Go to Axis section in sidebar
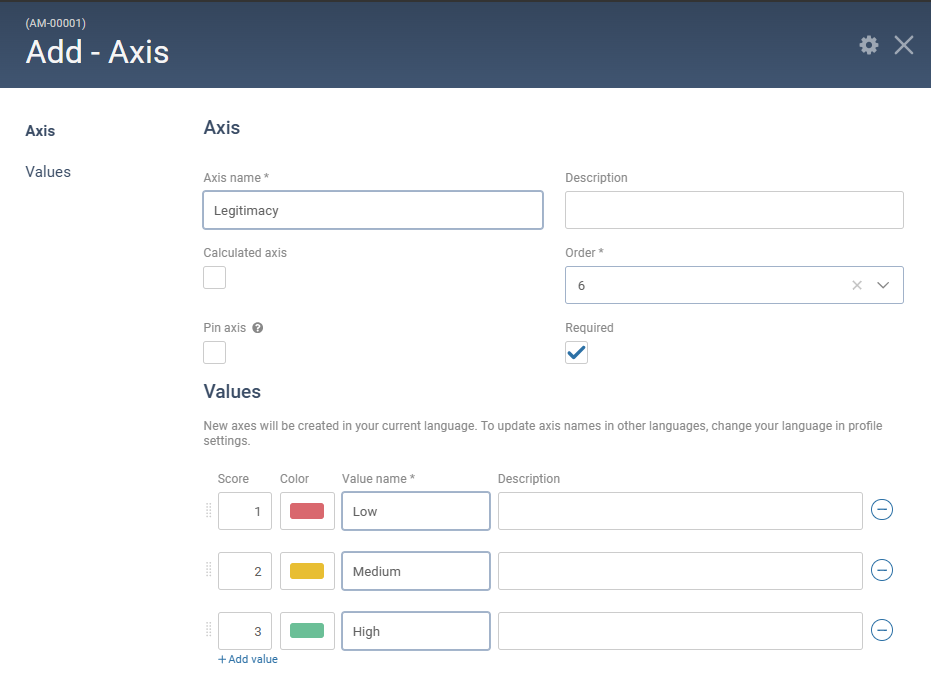This screenshot has height=680, width=931. pyautogui.click(x=40, y=131)
